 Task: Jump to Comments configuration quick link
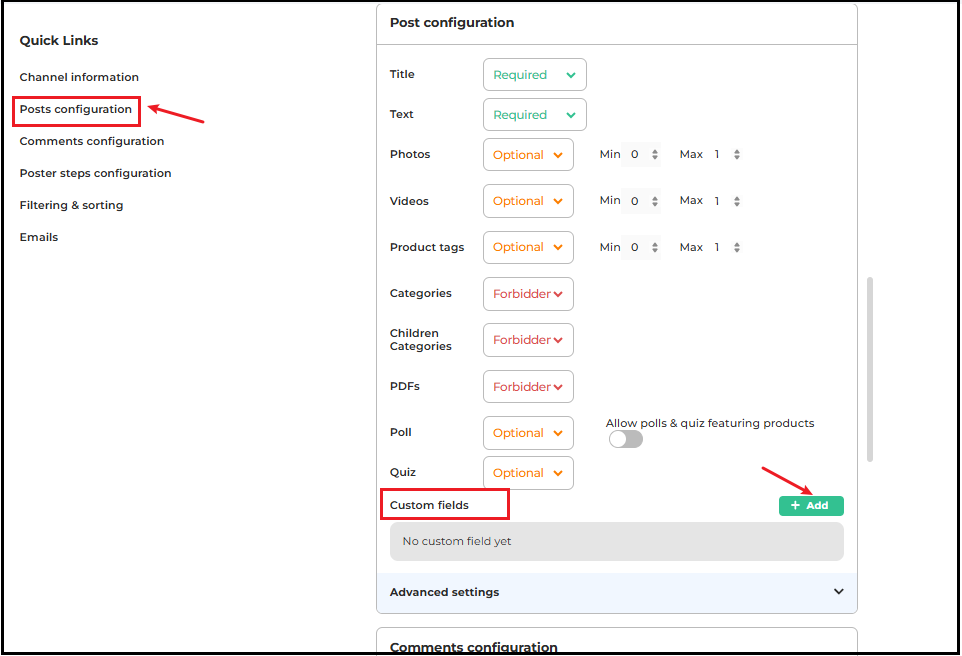point(92,141)
